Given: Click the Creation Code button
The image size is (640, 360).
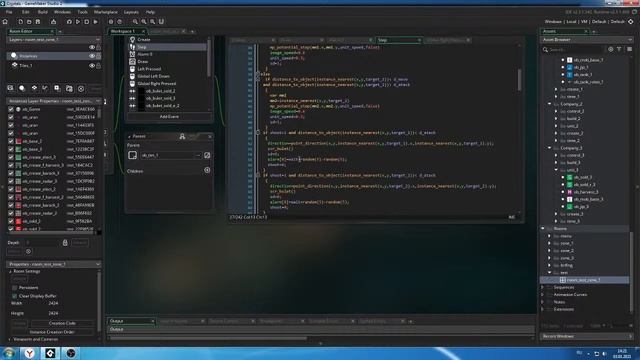Looking at the screenshot, I should (62, 323).
